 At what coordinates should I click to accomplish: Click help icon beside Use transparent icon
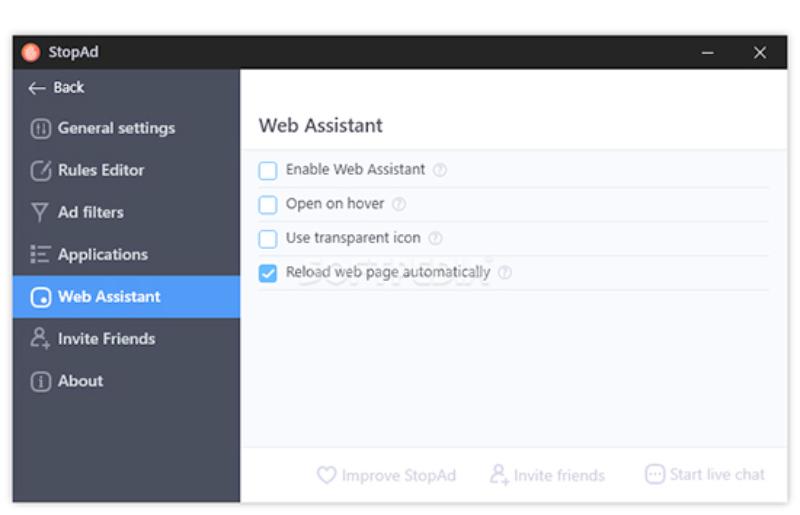[x=435, y=238]
